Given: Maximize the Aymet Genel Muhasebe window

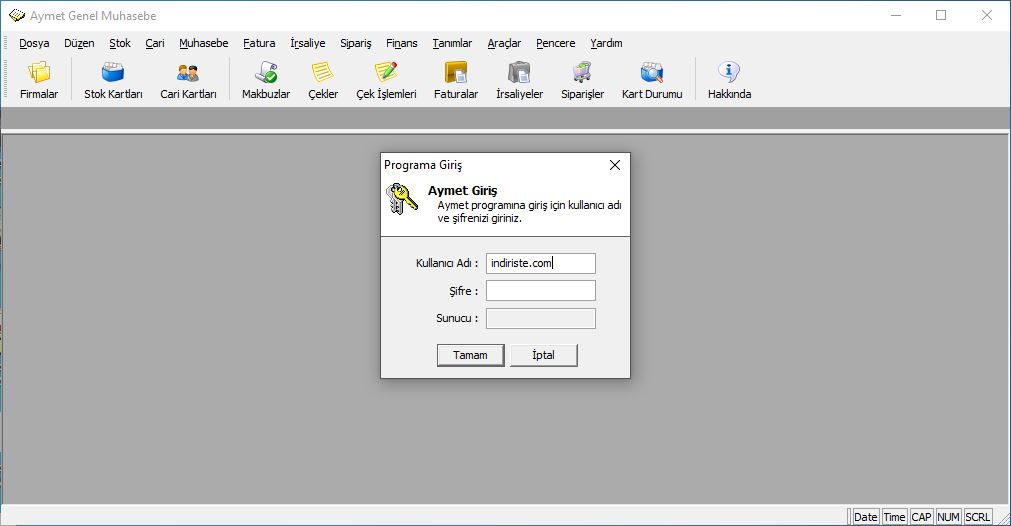Looking at the screenshot, I should (941, 15).
